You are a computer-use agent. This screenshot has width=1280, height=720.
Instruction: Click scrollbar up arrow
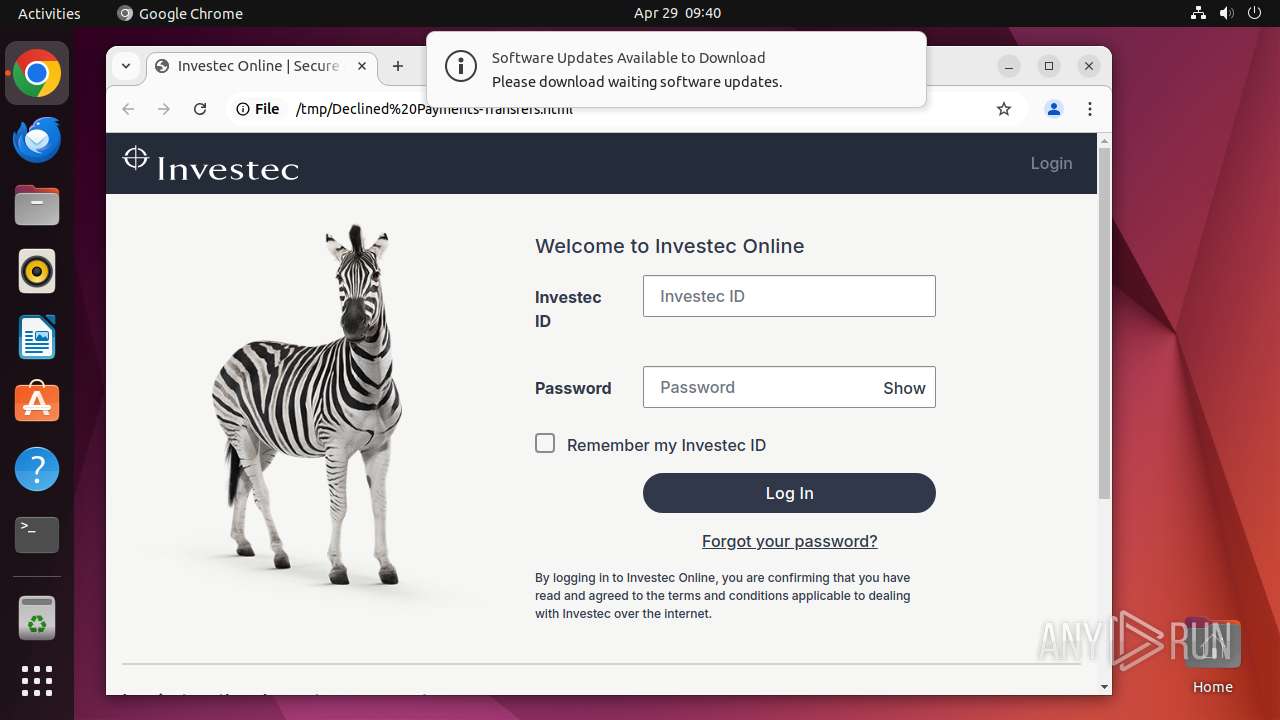click(x=1104, y=141)
